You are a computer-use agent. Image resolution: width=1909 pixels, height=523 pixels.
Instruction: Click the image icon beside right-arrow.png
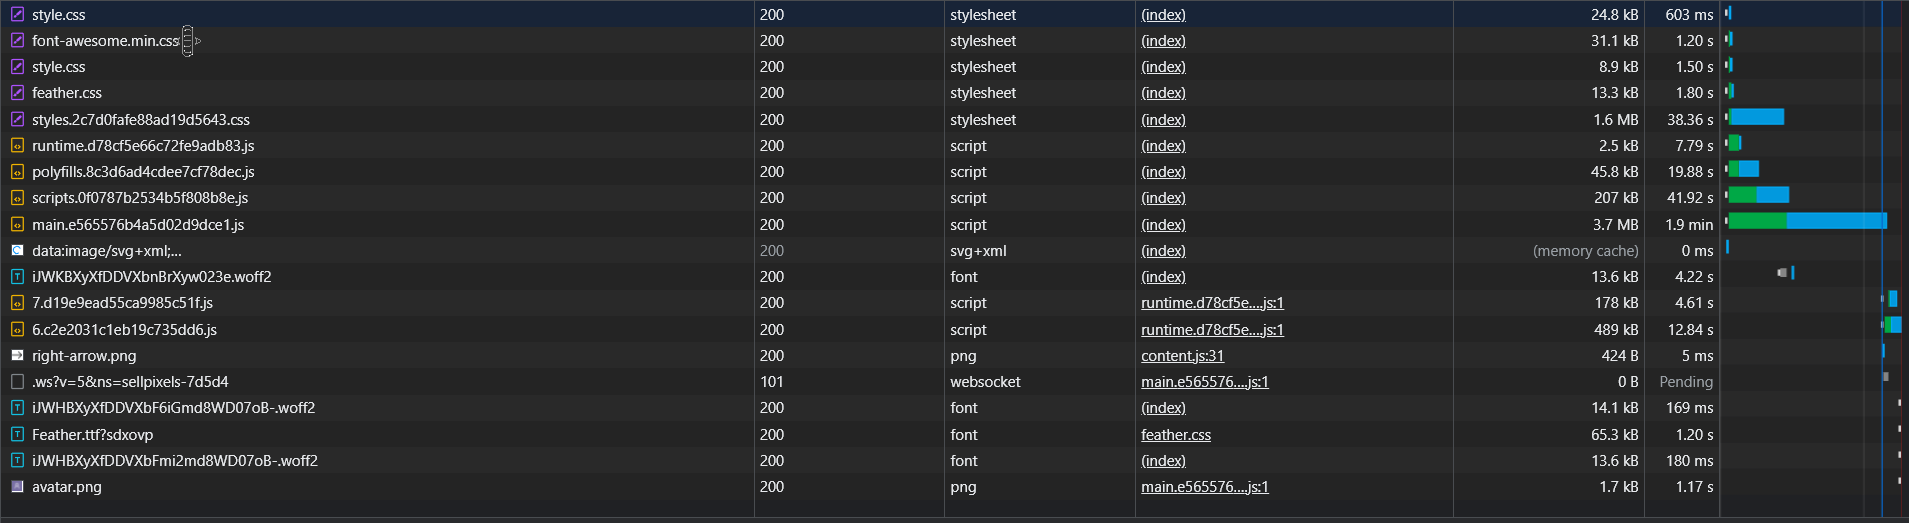[17, 356]
